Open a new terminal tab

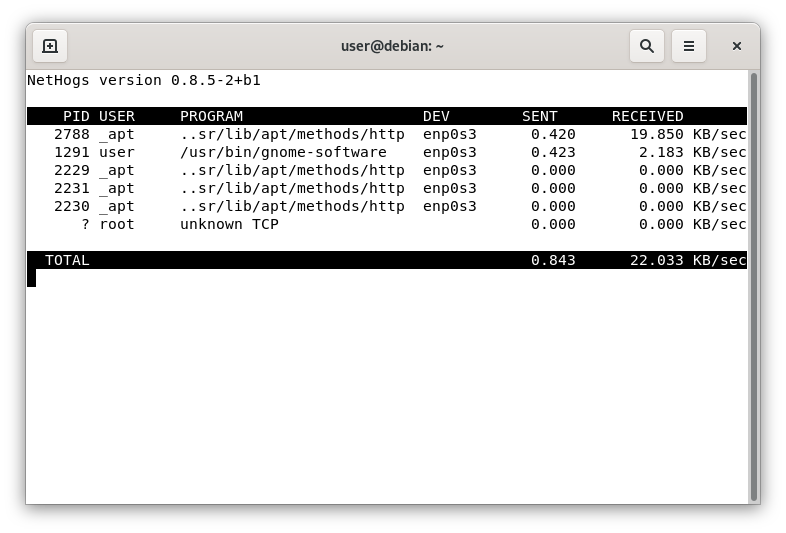50,46
